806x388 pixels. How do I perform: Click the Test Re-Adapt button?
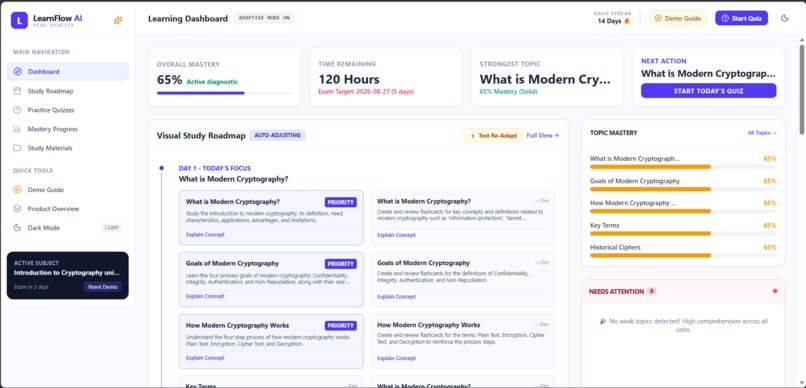(493, 136)
